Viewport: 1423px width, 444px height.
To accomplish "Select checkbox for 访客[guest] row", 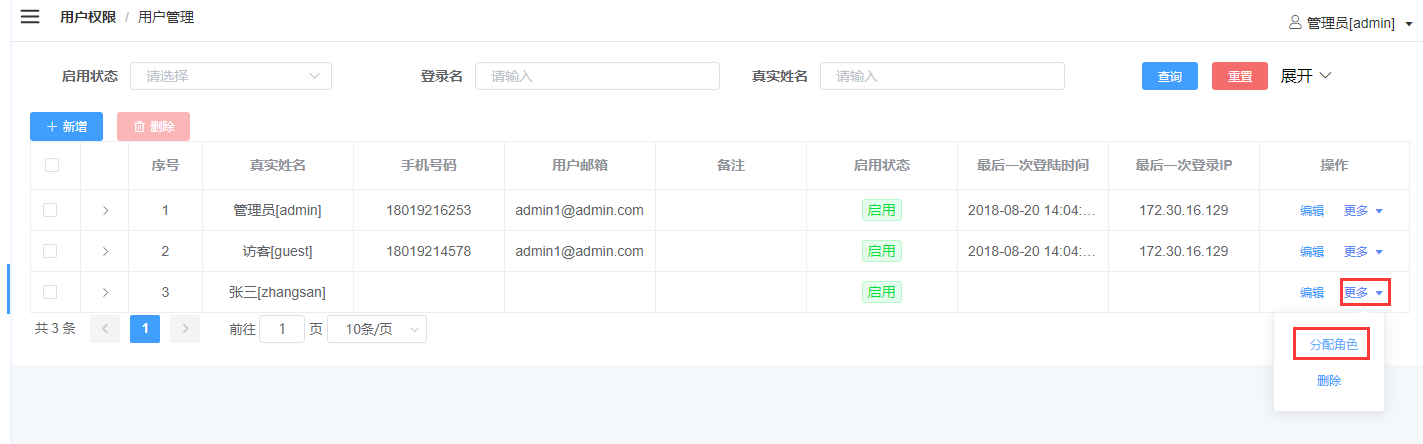I will pos(50,251).
